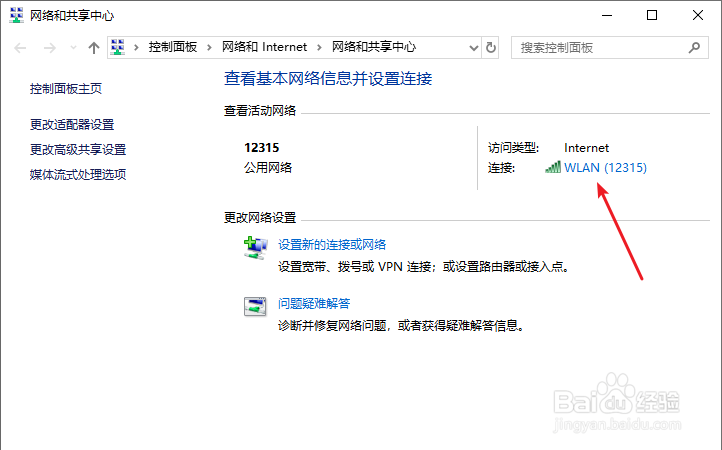Open 控制面板主页 link

click(x=66, y=88)
